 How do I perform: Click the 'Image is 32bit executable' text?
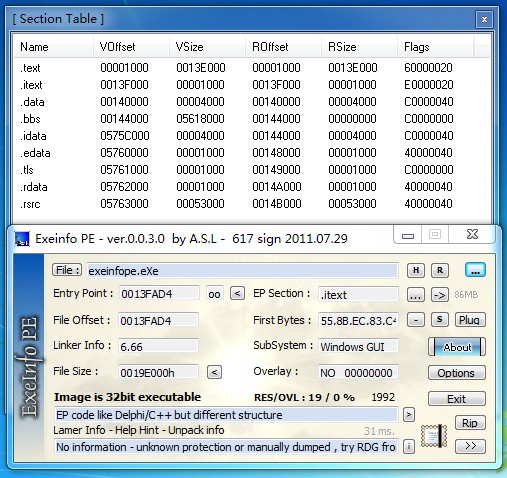[x=127, y=397]
